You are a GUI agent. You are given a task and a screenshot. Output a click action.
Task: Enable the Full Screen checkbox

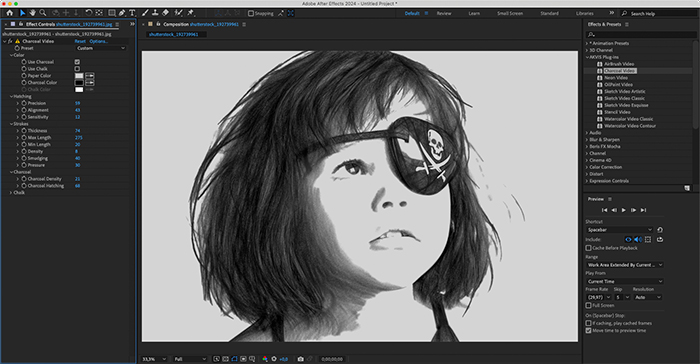(588, 305)
